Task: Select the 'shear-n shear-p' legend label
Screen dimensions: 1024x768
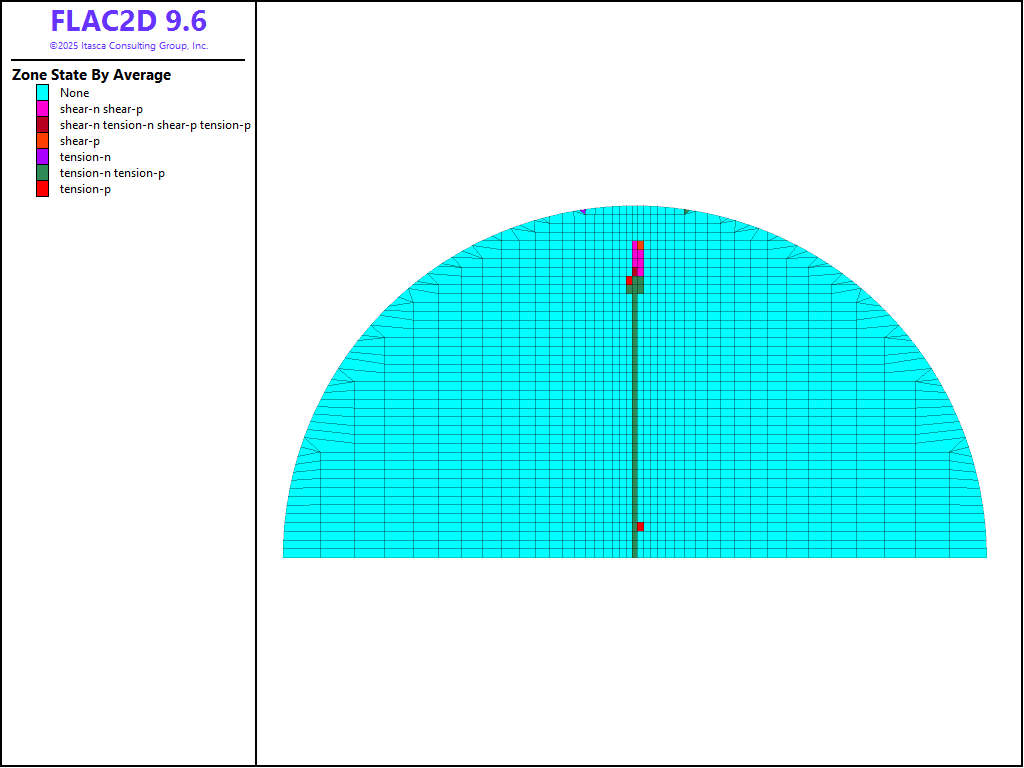Action: tap(101, 109)
